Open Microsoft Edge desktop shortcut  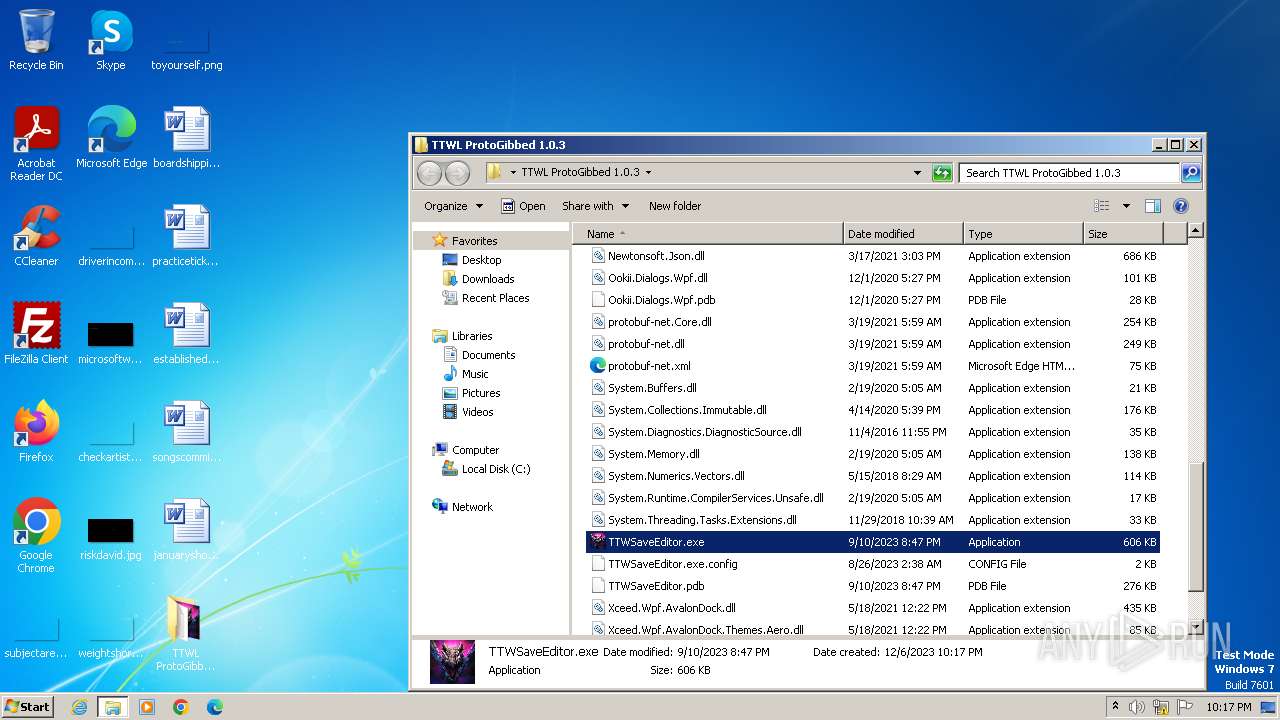click(111, 138)
